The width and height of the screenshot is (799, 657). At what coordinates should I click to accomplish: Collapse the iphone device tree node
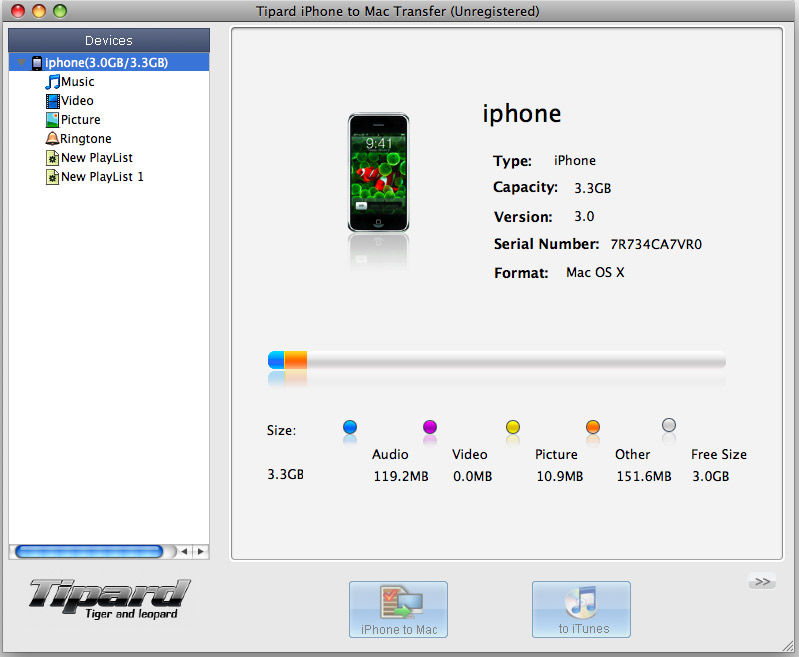(21, 63)
